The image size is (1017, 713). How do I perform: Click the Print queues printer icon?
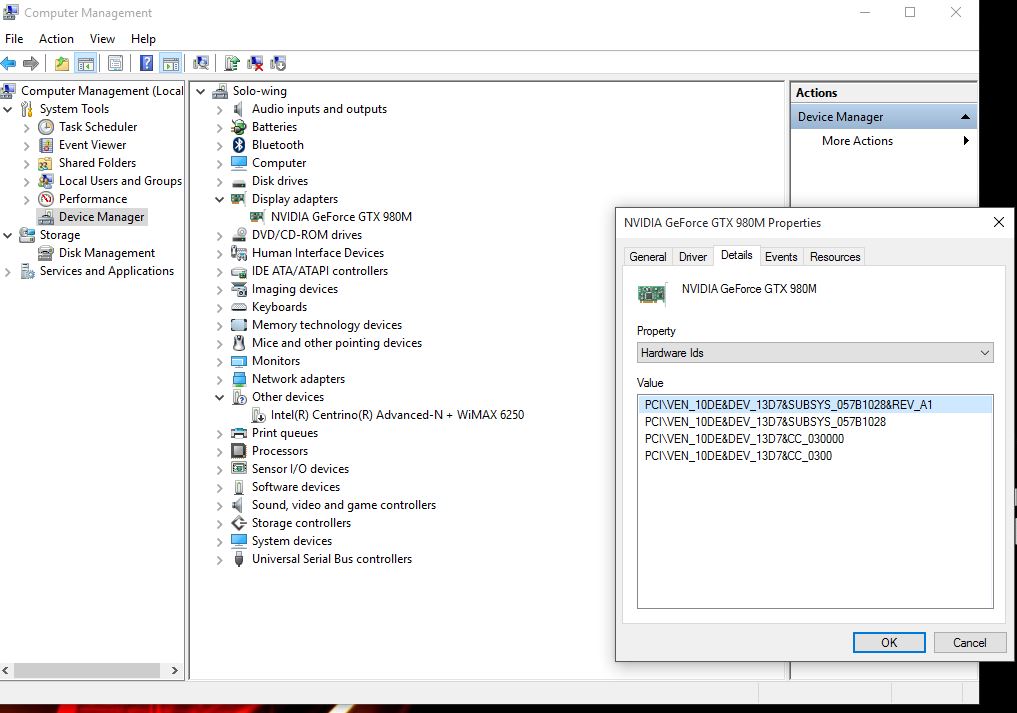click(x=239, y=433)
